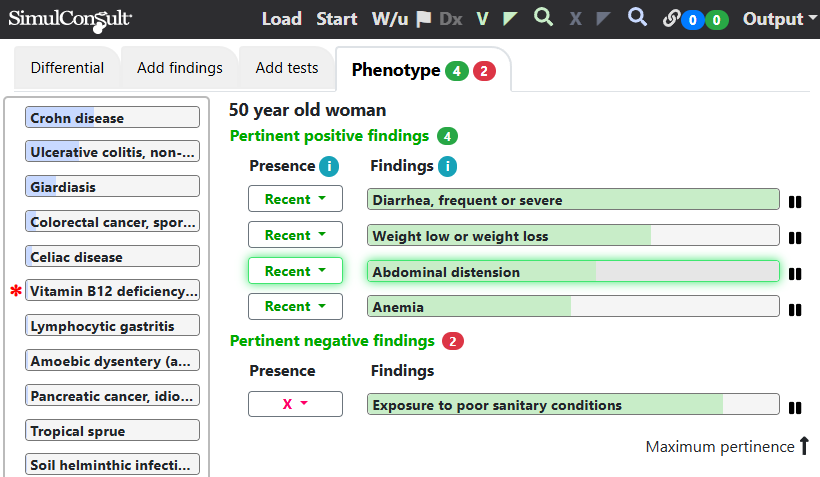Click the Load button in top bar
The height and width of the screenshot is (477, 820).
pos(281,19)
